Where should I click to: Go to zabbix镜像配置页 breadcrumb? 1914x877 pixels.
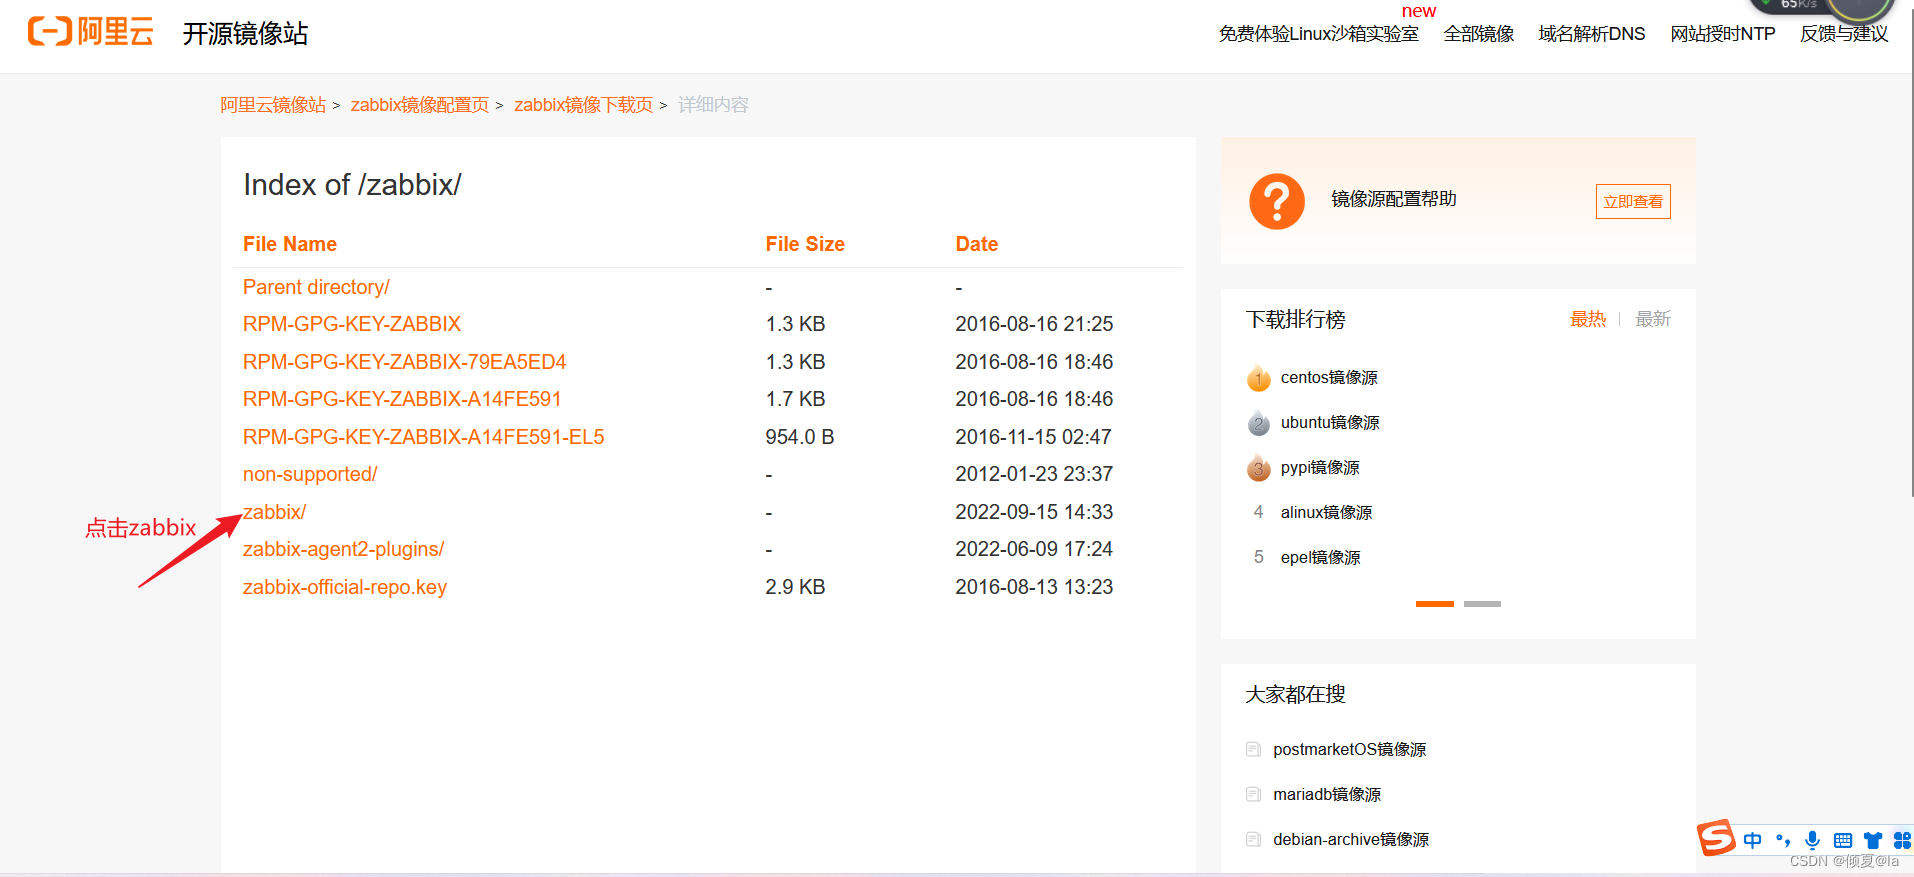click(x=420, y=105)
